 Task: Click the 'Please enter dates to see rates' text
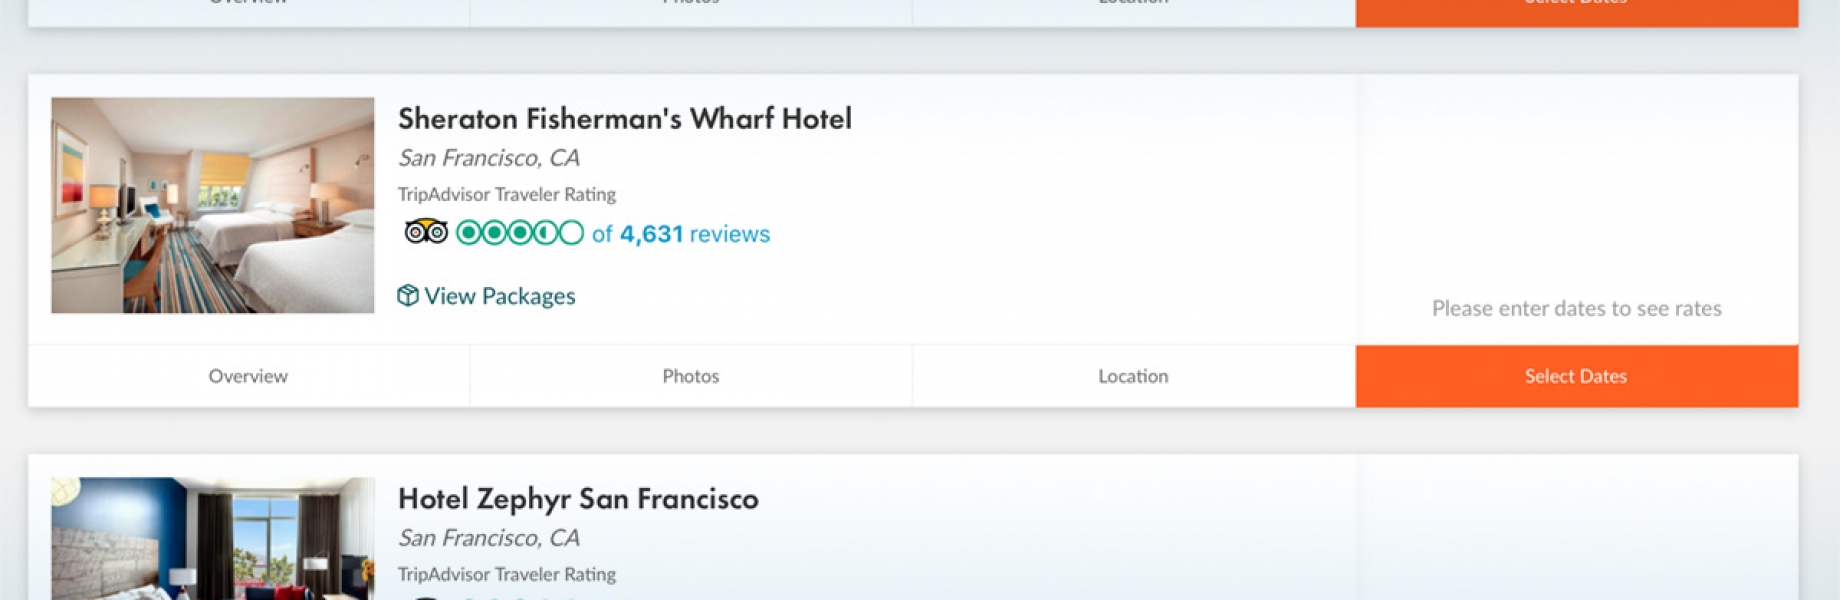1577,308
